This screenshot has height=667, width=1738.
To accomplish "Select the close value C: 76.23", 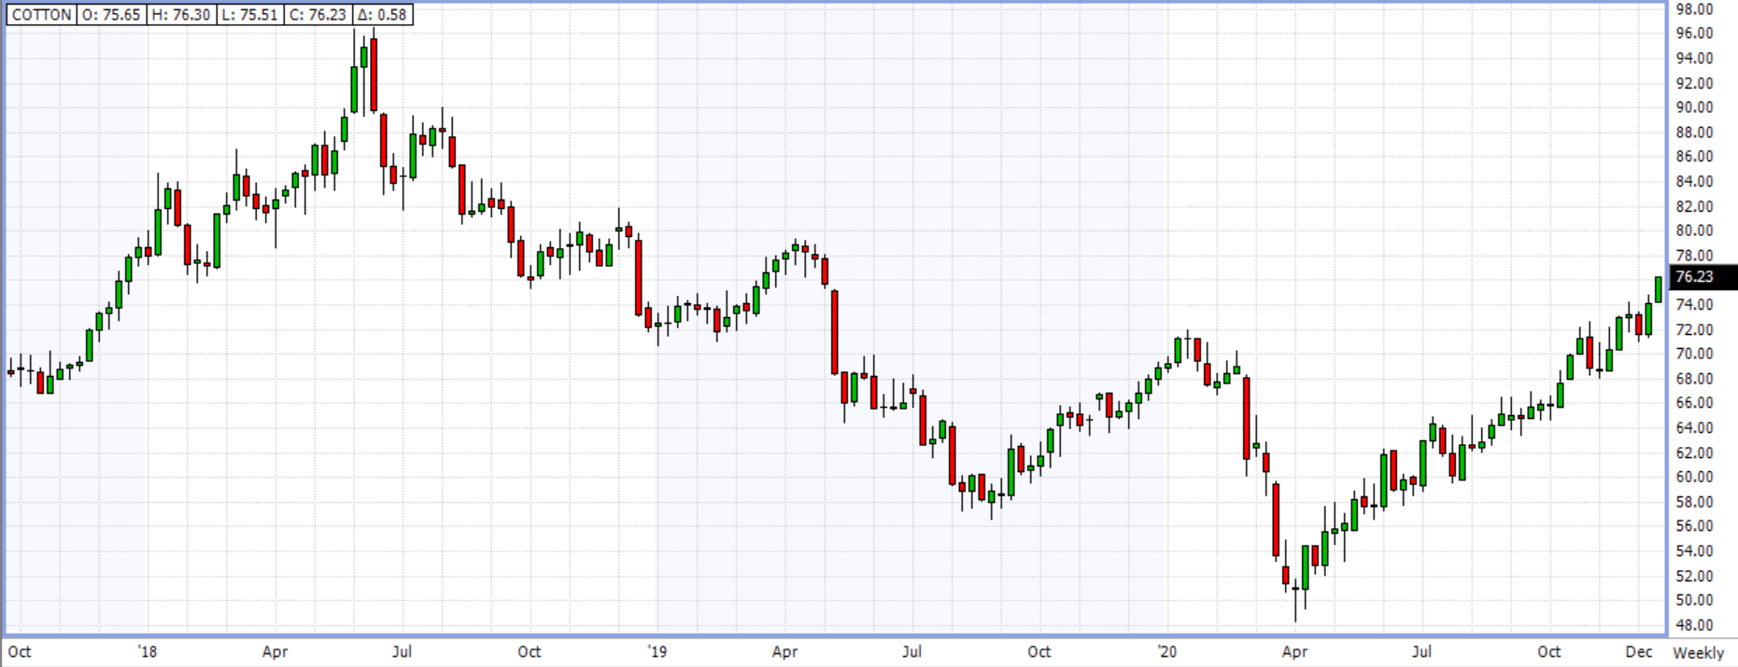I will (x=318, y=15).
